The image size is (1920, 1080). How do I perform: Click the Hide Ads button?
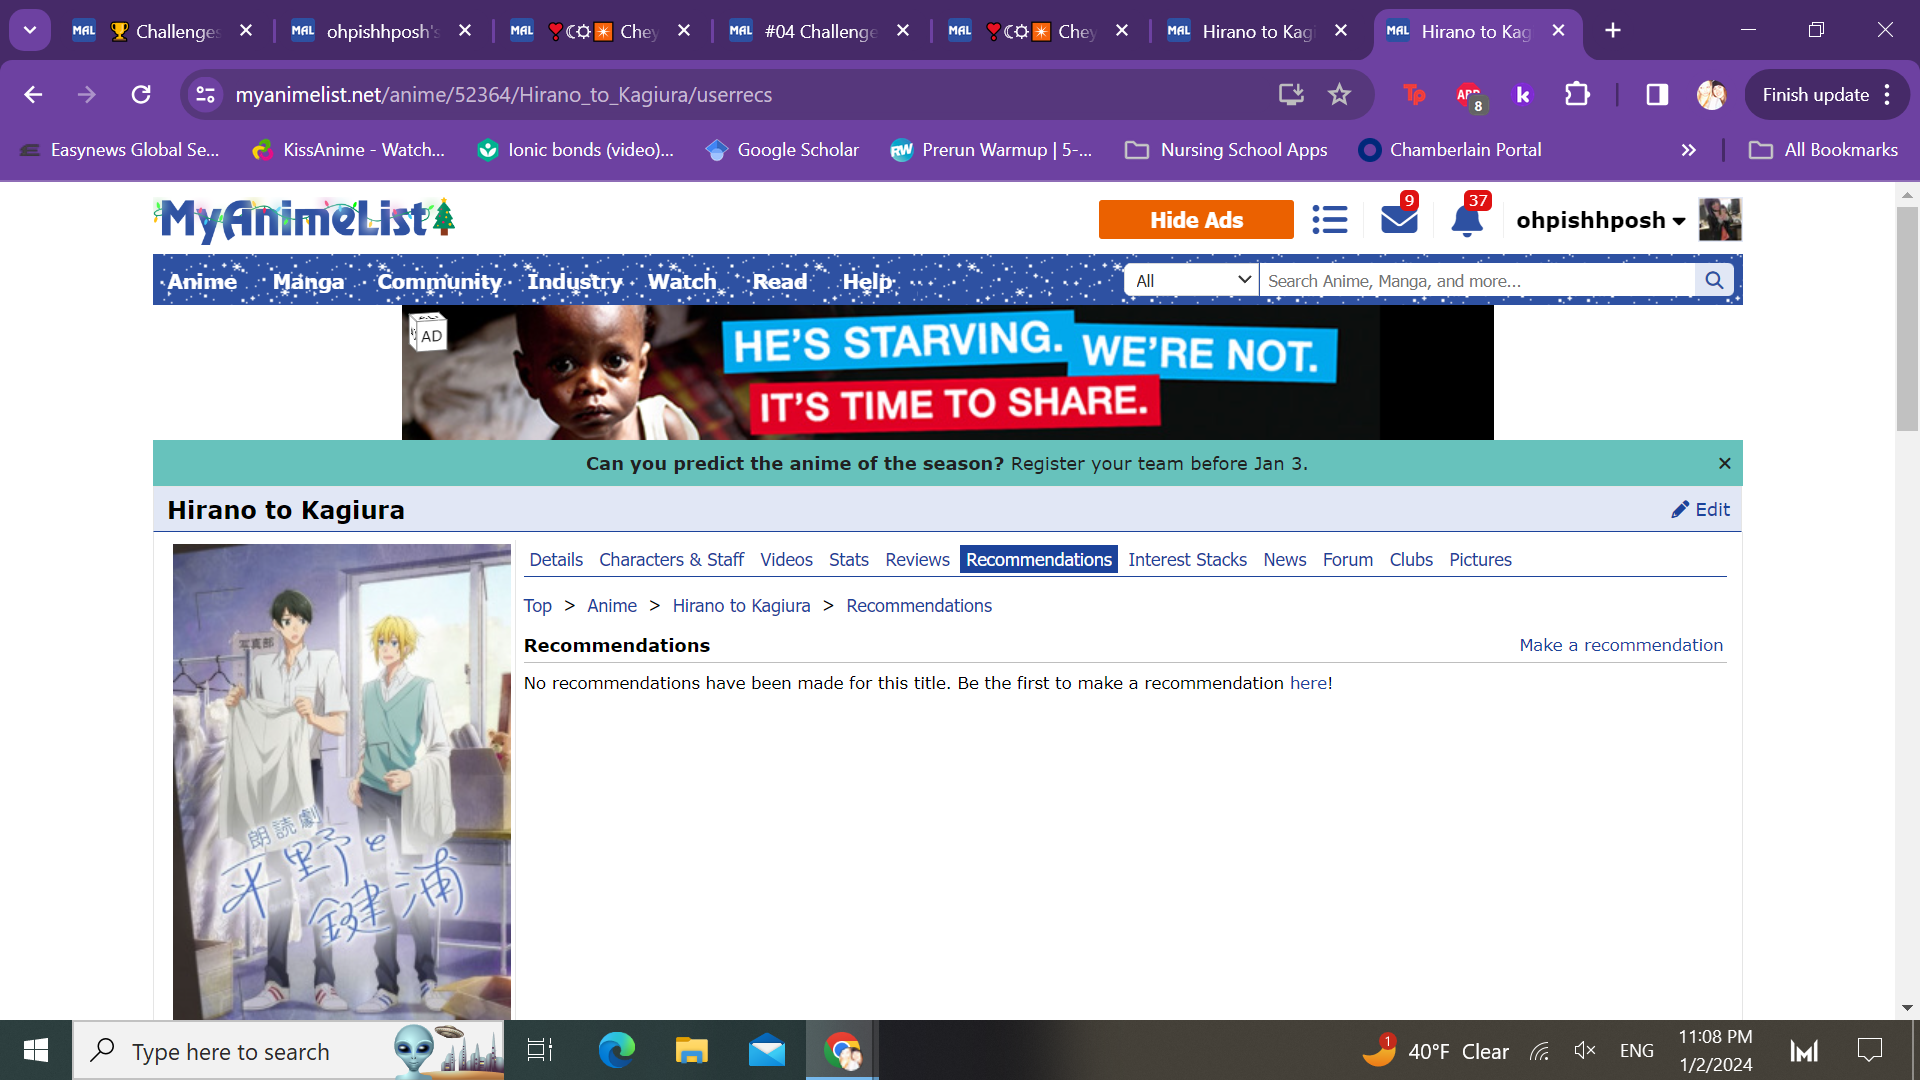point(1195,220)
